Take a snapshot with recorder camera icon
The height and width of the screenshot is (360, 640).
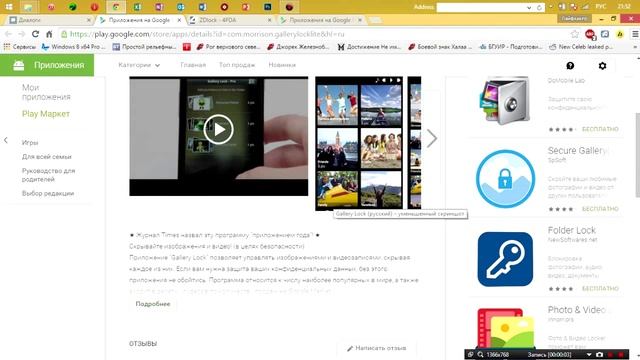(599, 355)
